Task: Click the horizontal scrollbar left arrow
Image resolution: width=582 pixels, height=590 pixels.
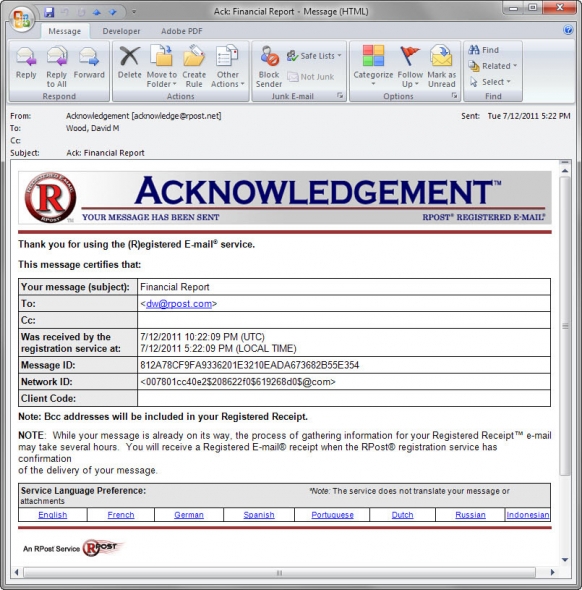Action: click(16, 572)
